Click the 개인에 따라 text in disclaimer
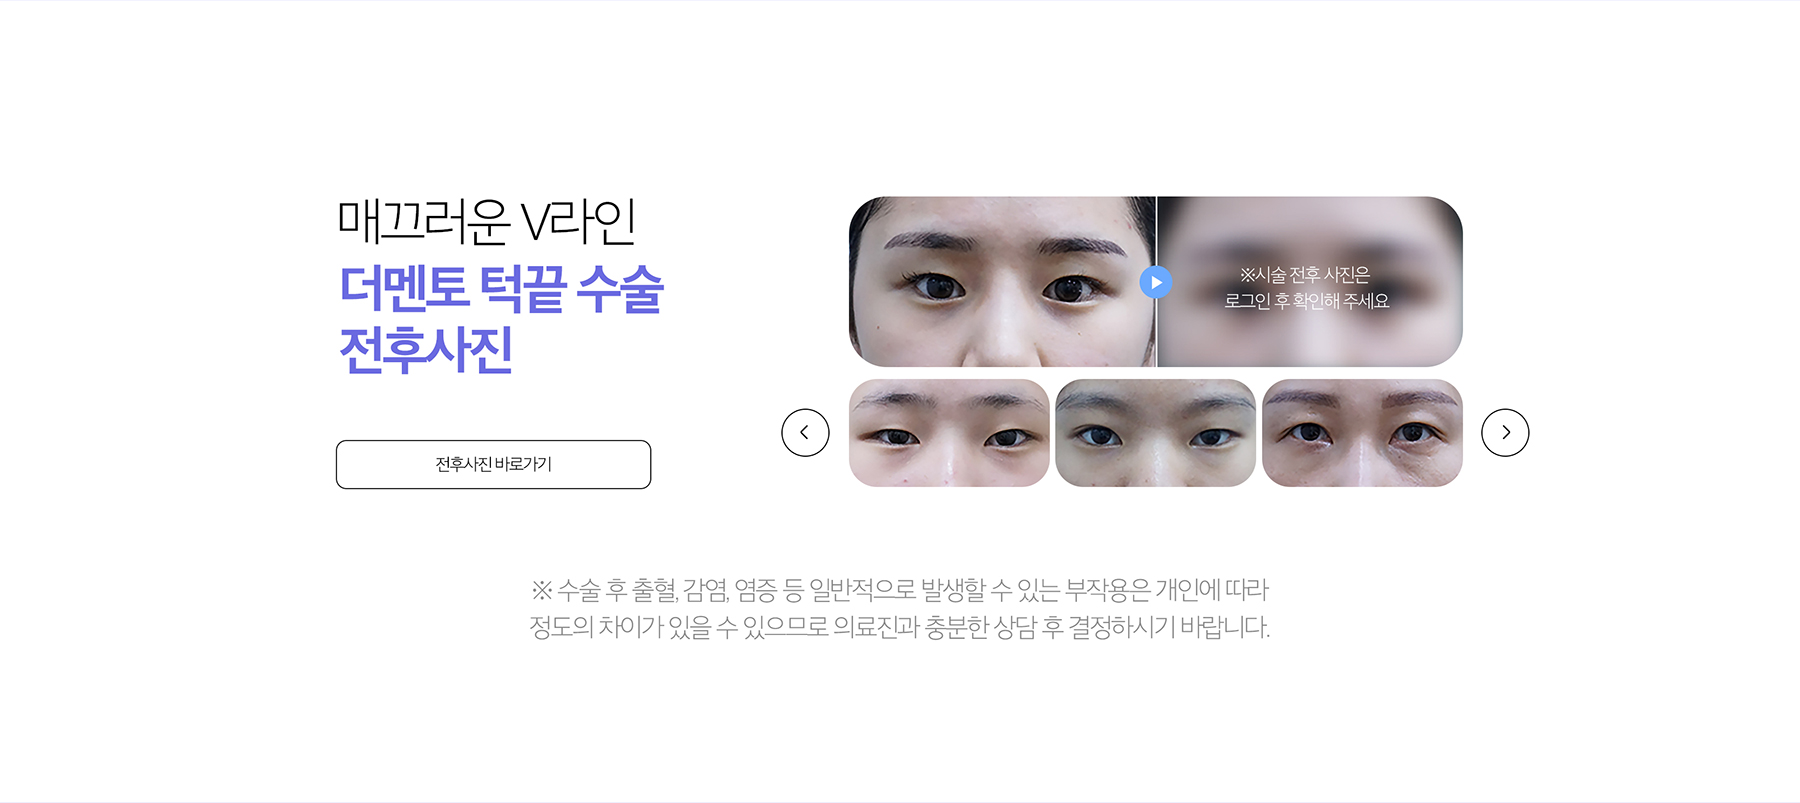This screenshot has height=803, width=1800. click(x=1212, y=591)
